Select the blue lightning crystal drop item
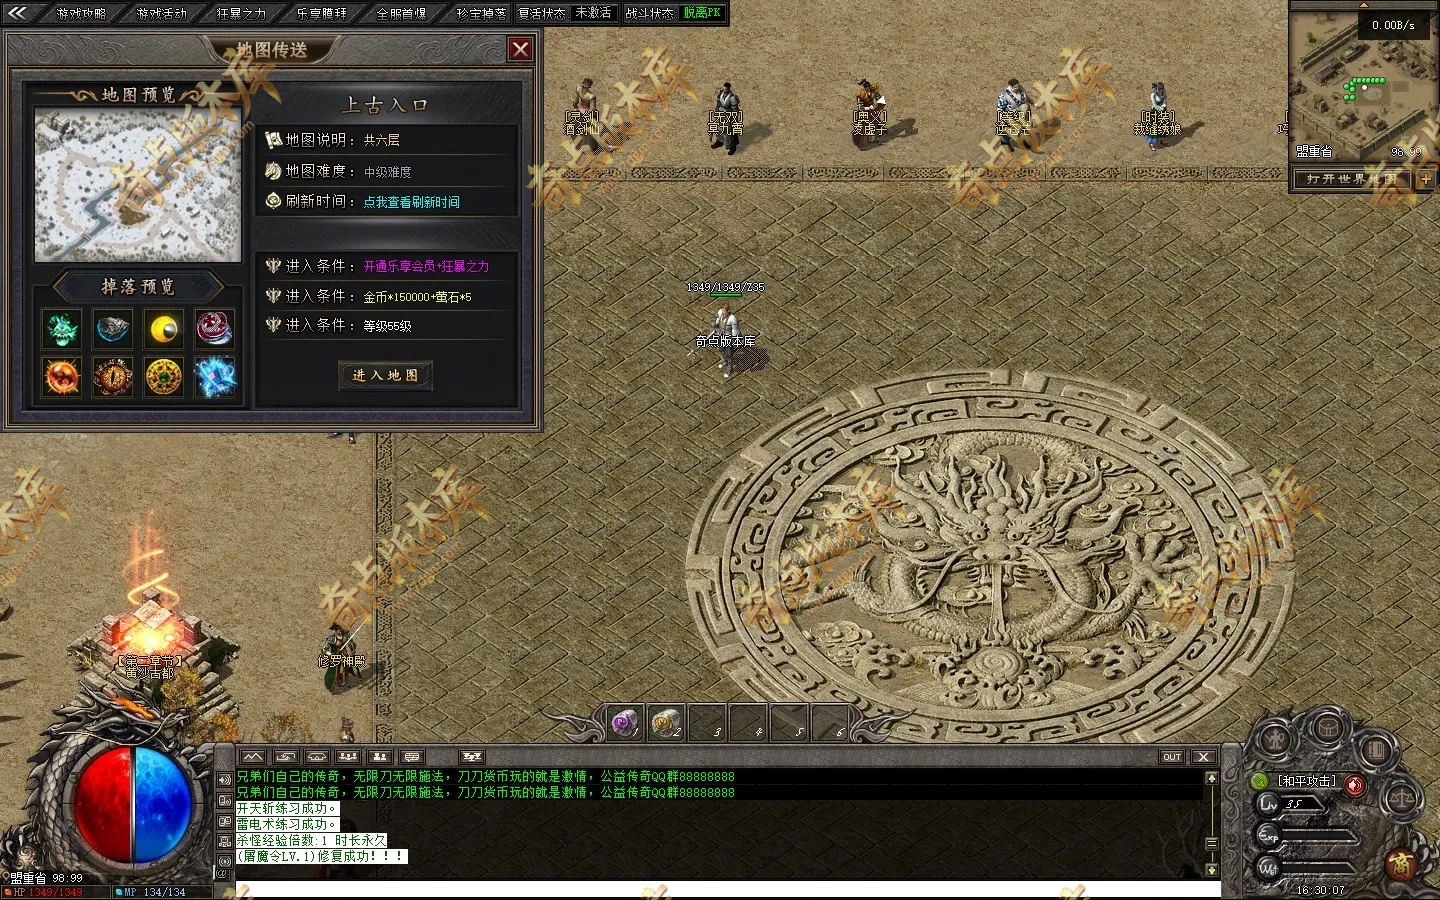 tap(215, 377)
